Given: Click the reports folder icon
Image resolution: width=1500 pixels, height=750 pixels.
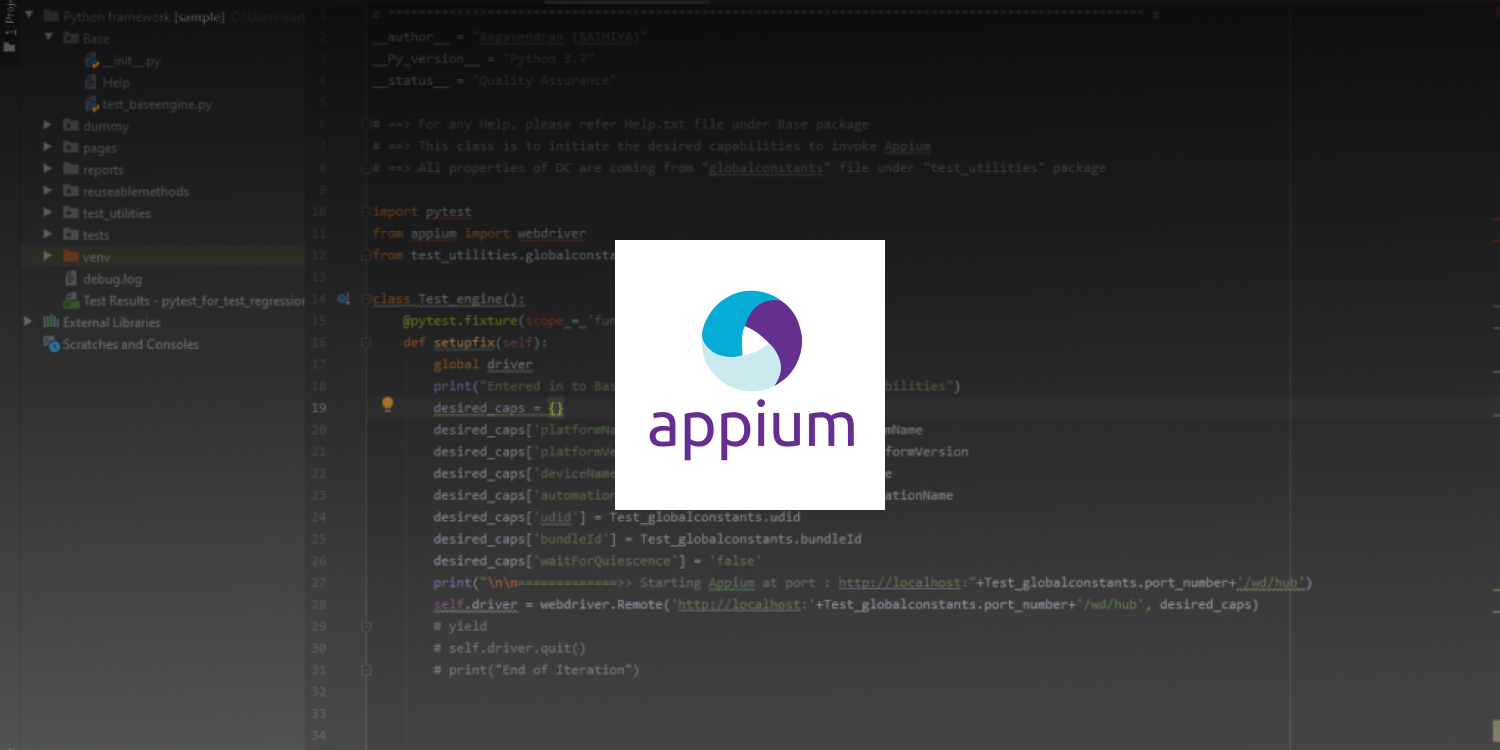Looking at the screenshot, I should click(71, 169).
